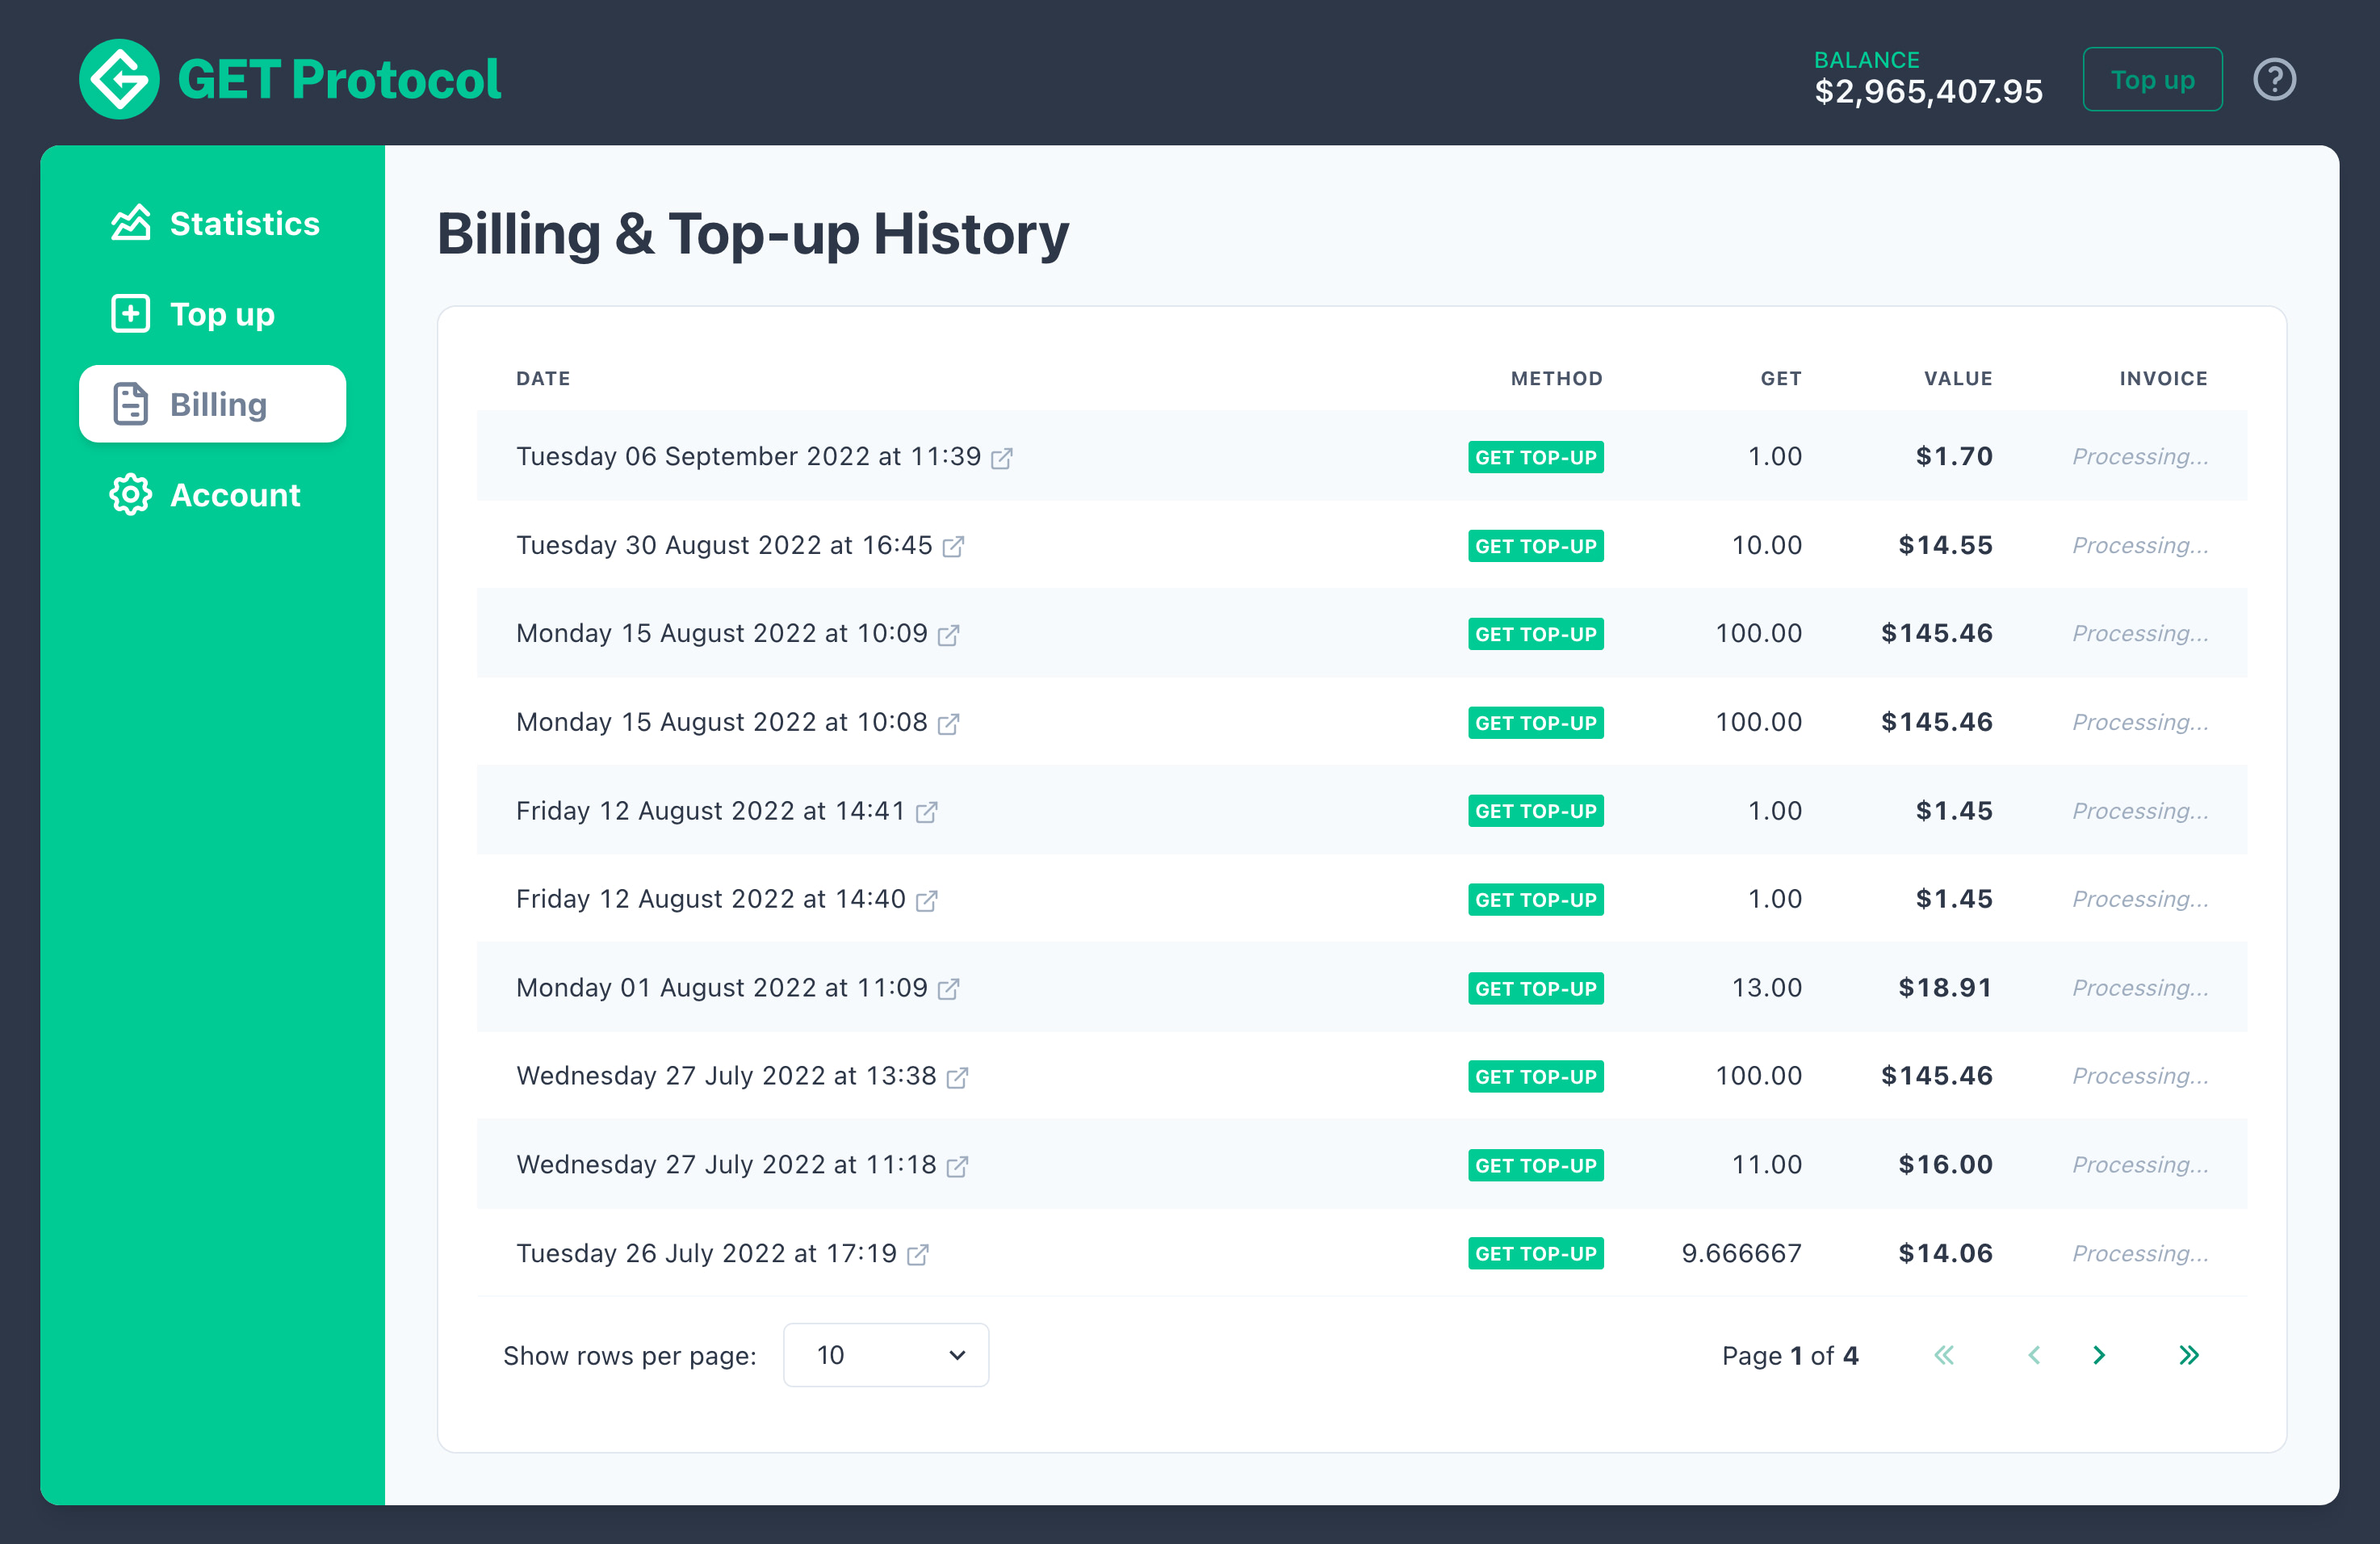The height and width of the screenshot is (1544, 2380).
Task: Navigate to Statistics section
Action: tap(213, 222)
